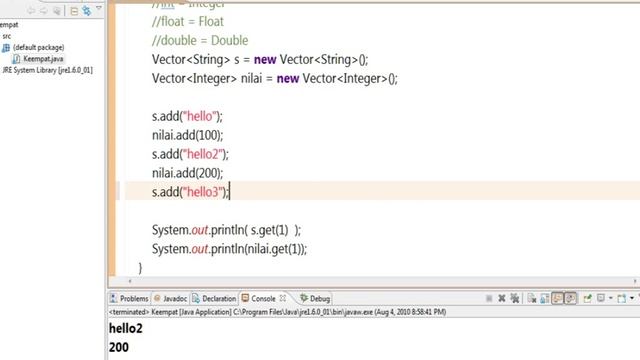Select the src folder node

[7, 36]
